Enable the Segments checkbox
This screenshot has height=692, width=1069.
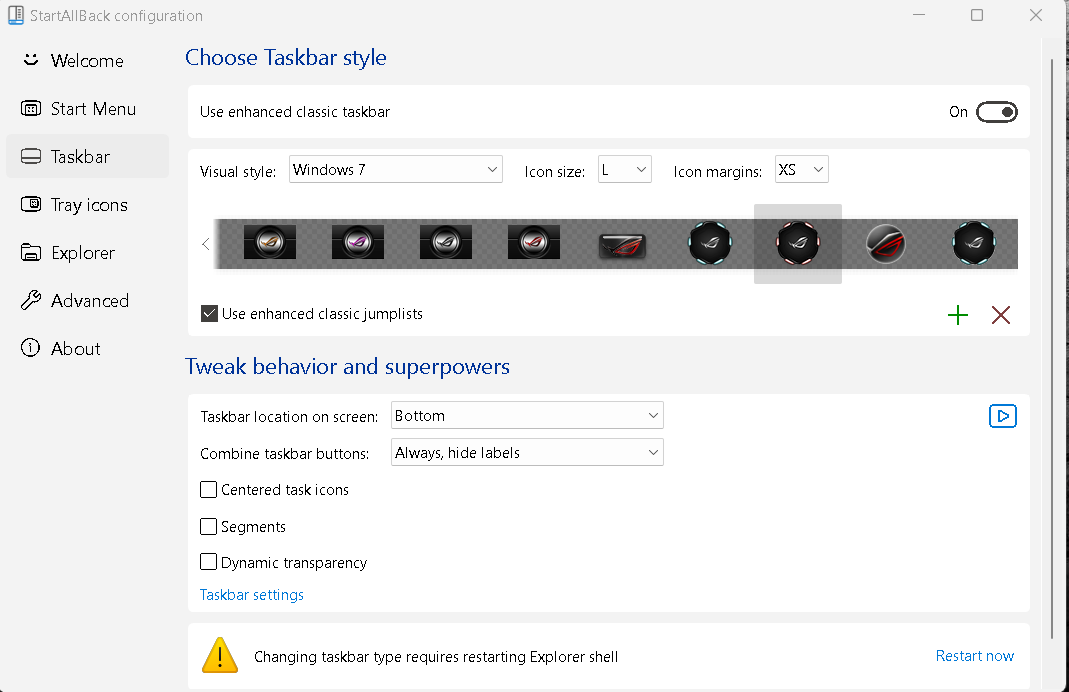[x=209, y=526]
